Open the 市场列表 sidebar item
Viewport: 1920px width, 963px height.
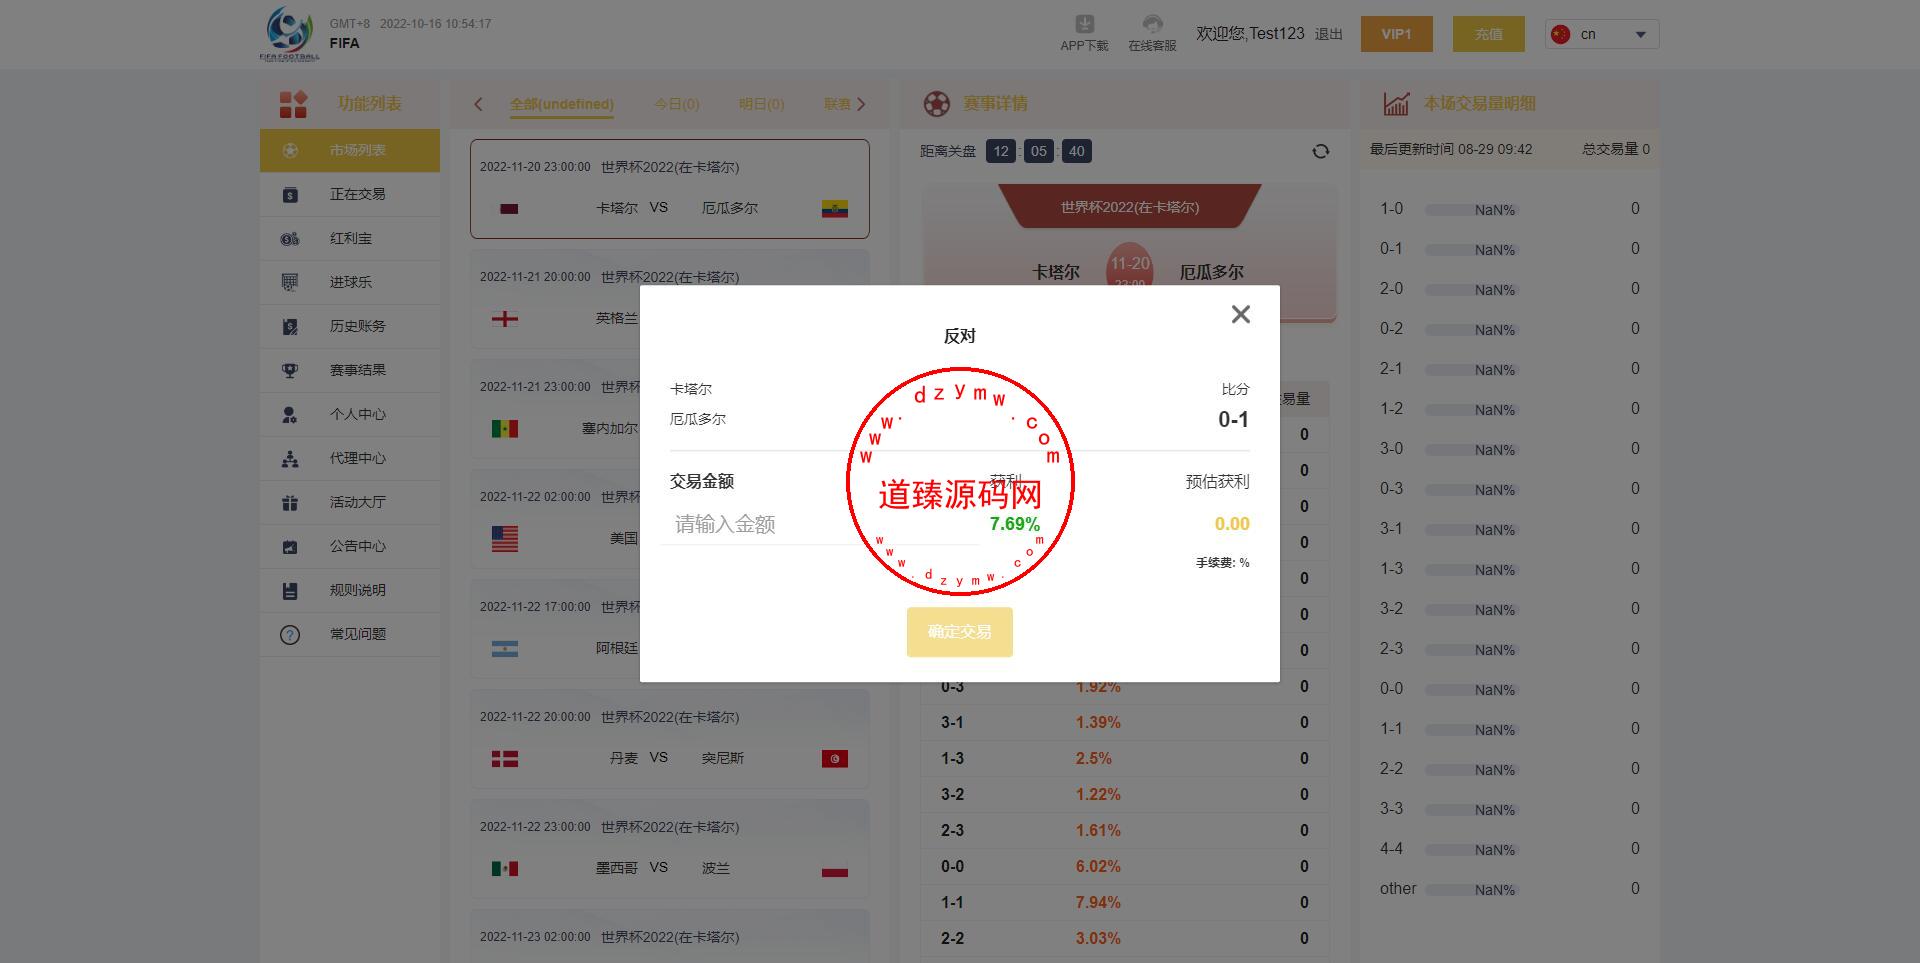[x=350, y=150]
